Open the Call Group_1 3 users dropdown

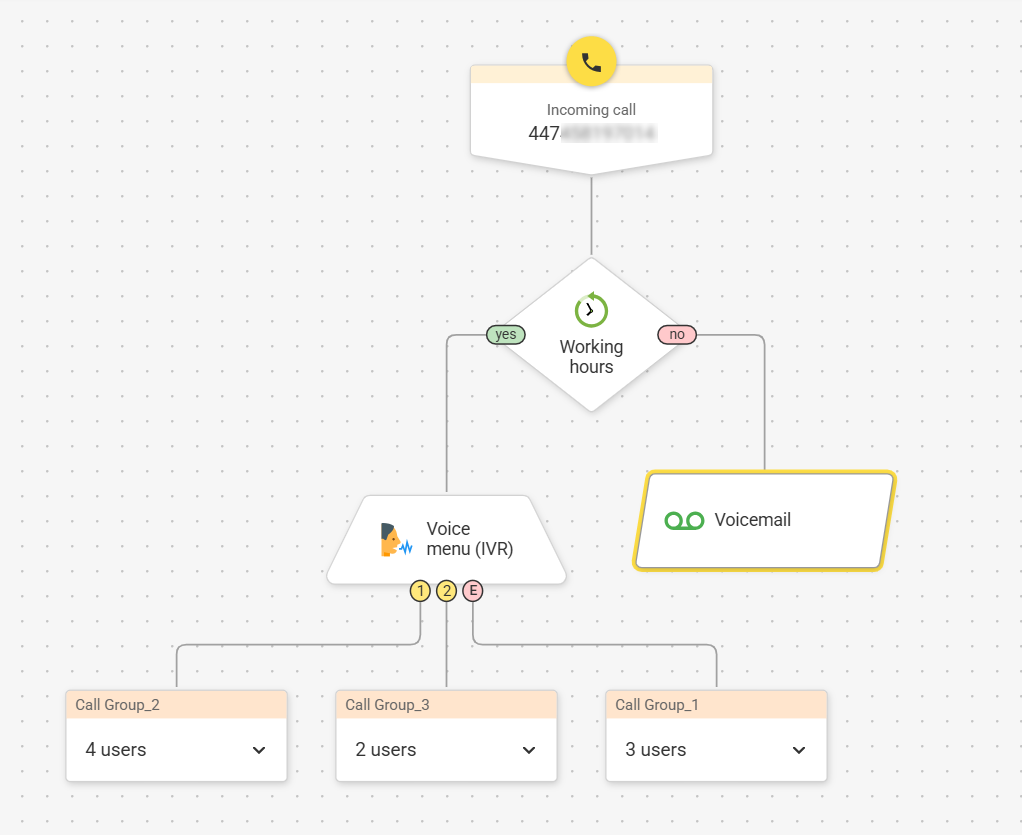pyautogui.click(x=799, y=750)
